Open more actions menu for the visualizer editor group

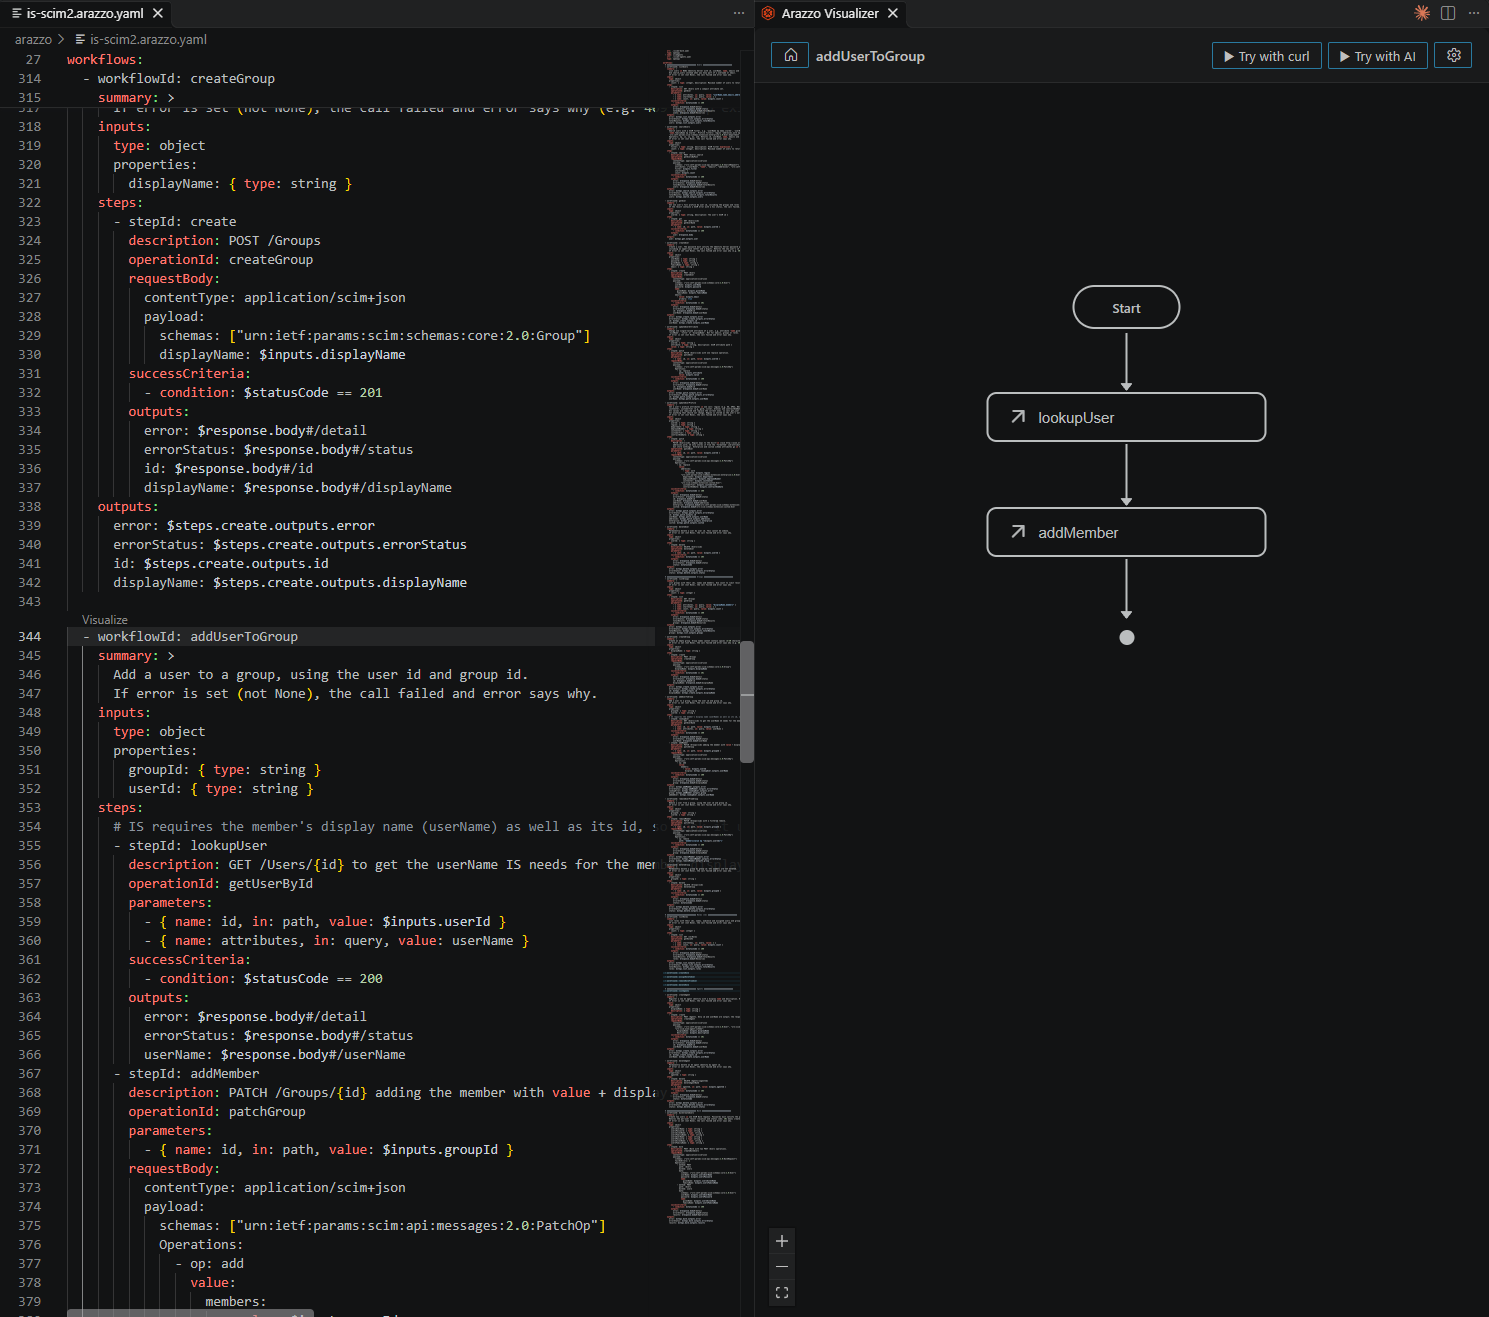coord(1474,13)
